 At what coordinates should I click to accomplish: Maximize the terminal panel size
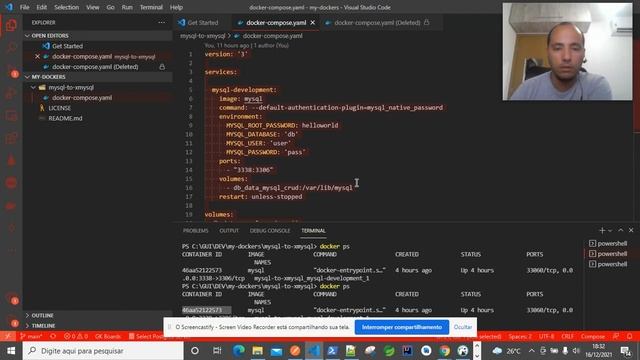pos(620,230)
